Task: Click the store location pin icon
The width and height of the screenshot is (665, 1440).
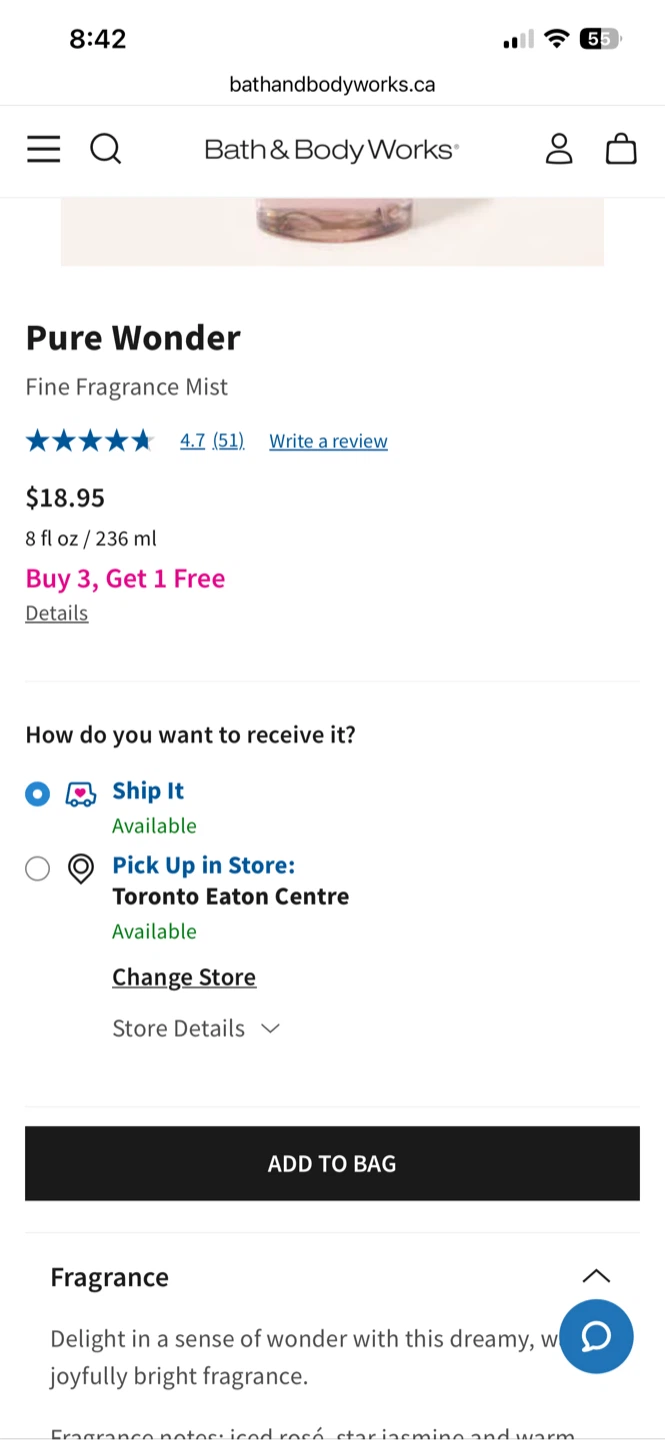Action: [x=81, y=868]
